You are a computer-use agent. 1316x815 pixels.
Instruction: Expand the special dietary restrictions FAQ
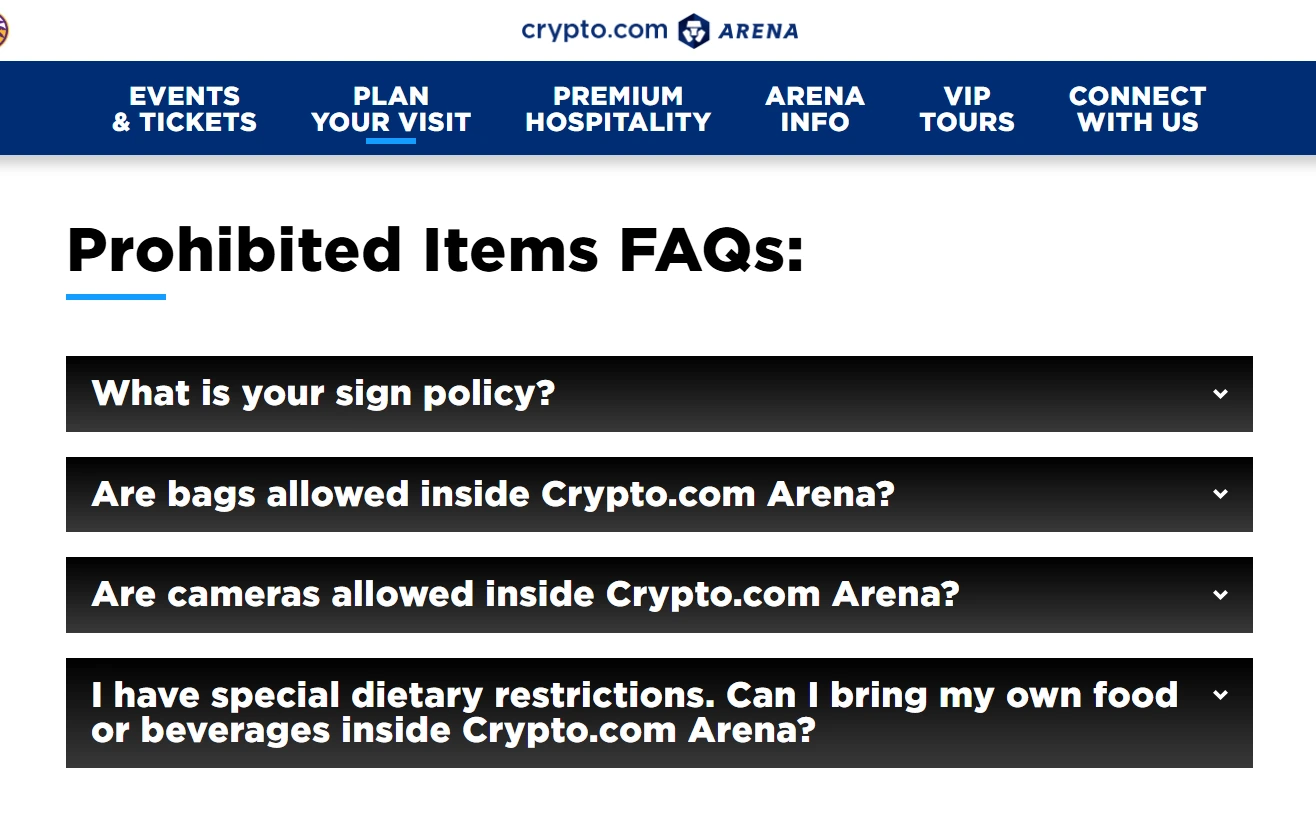[x=659, y=713]
